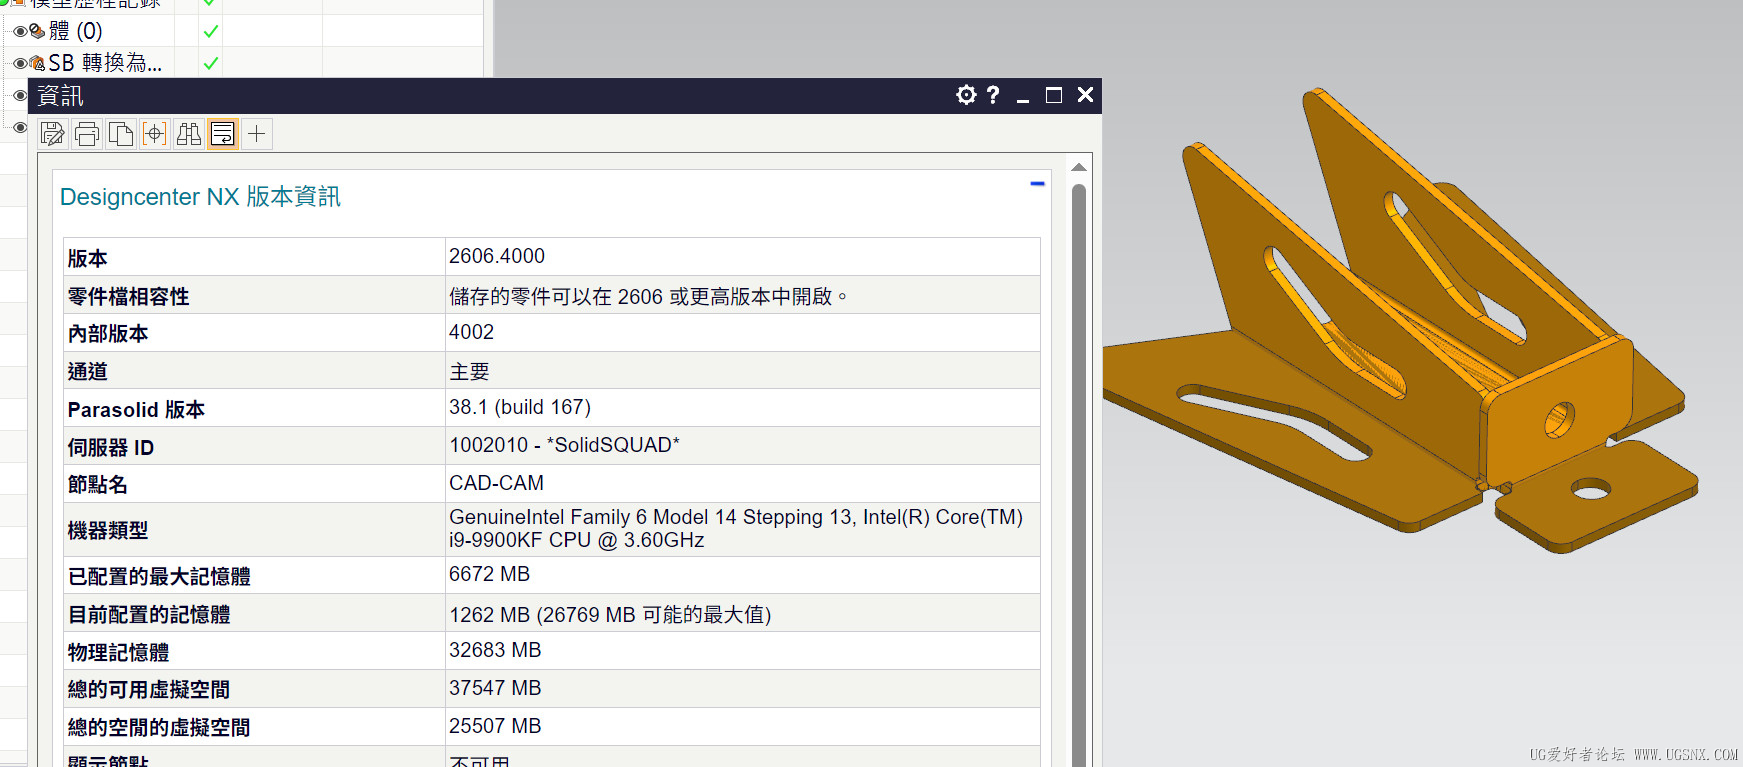The width and height of the screenshot is (1743, 767).
Task: Print the information window contents
Action: [87, 134]
